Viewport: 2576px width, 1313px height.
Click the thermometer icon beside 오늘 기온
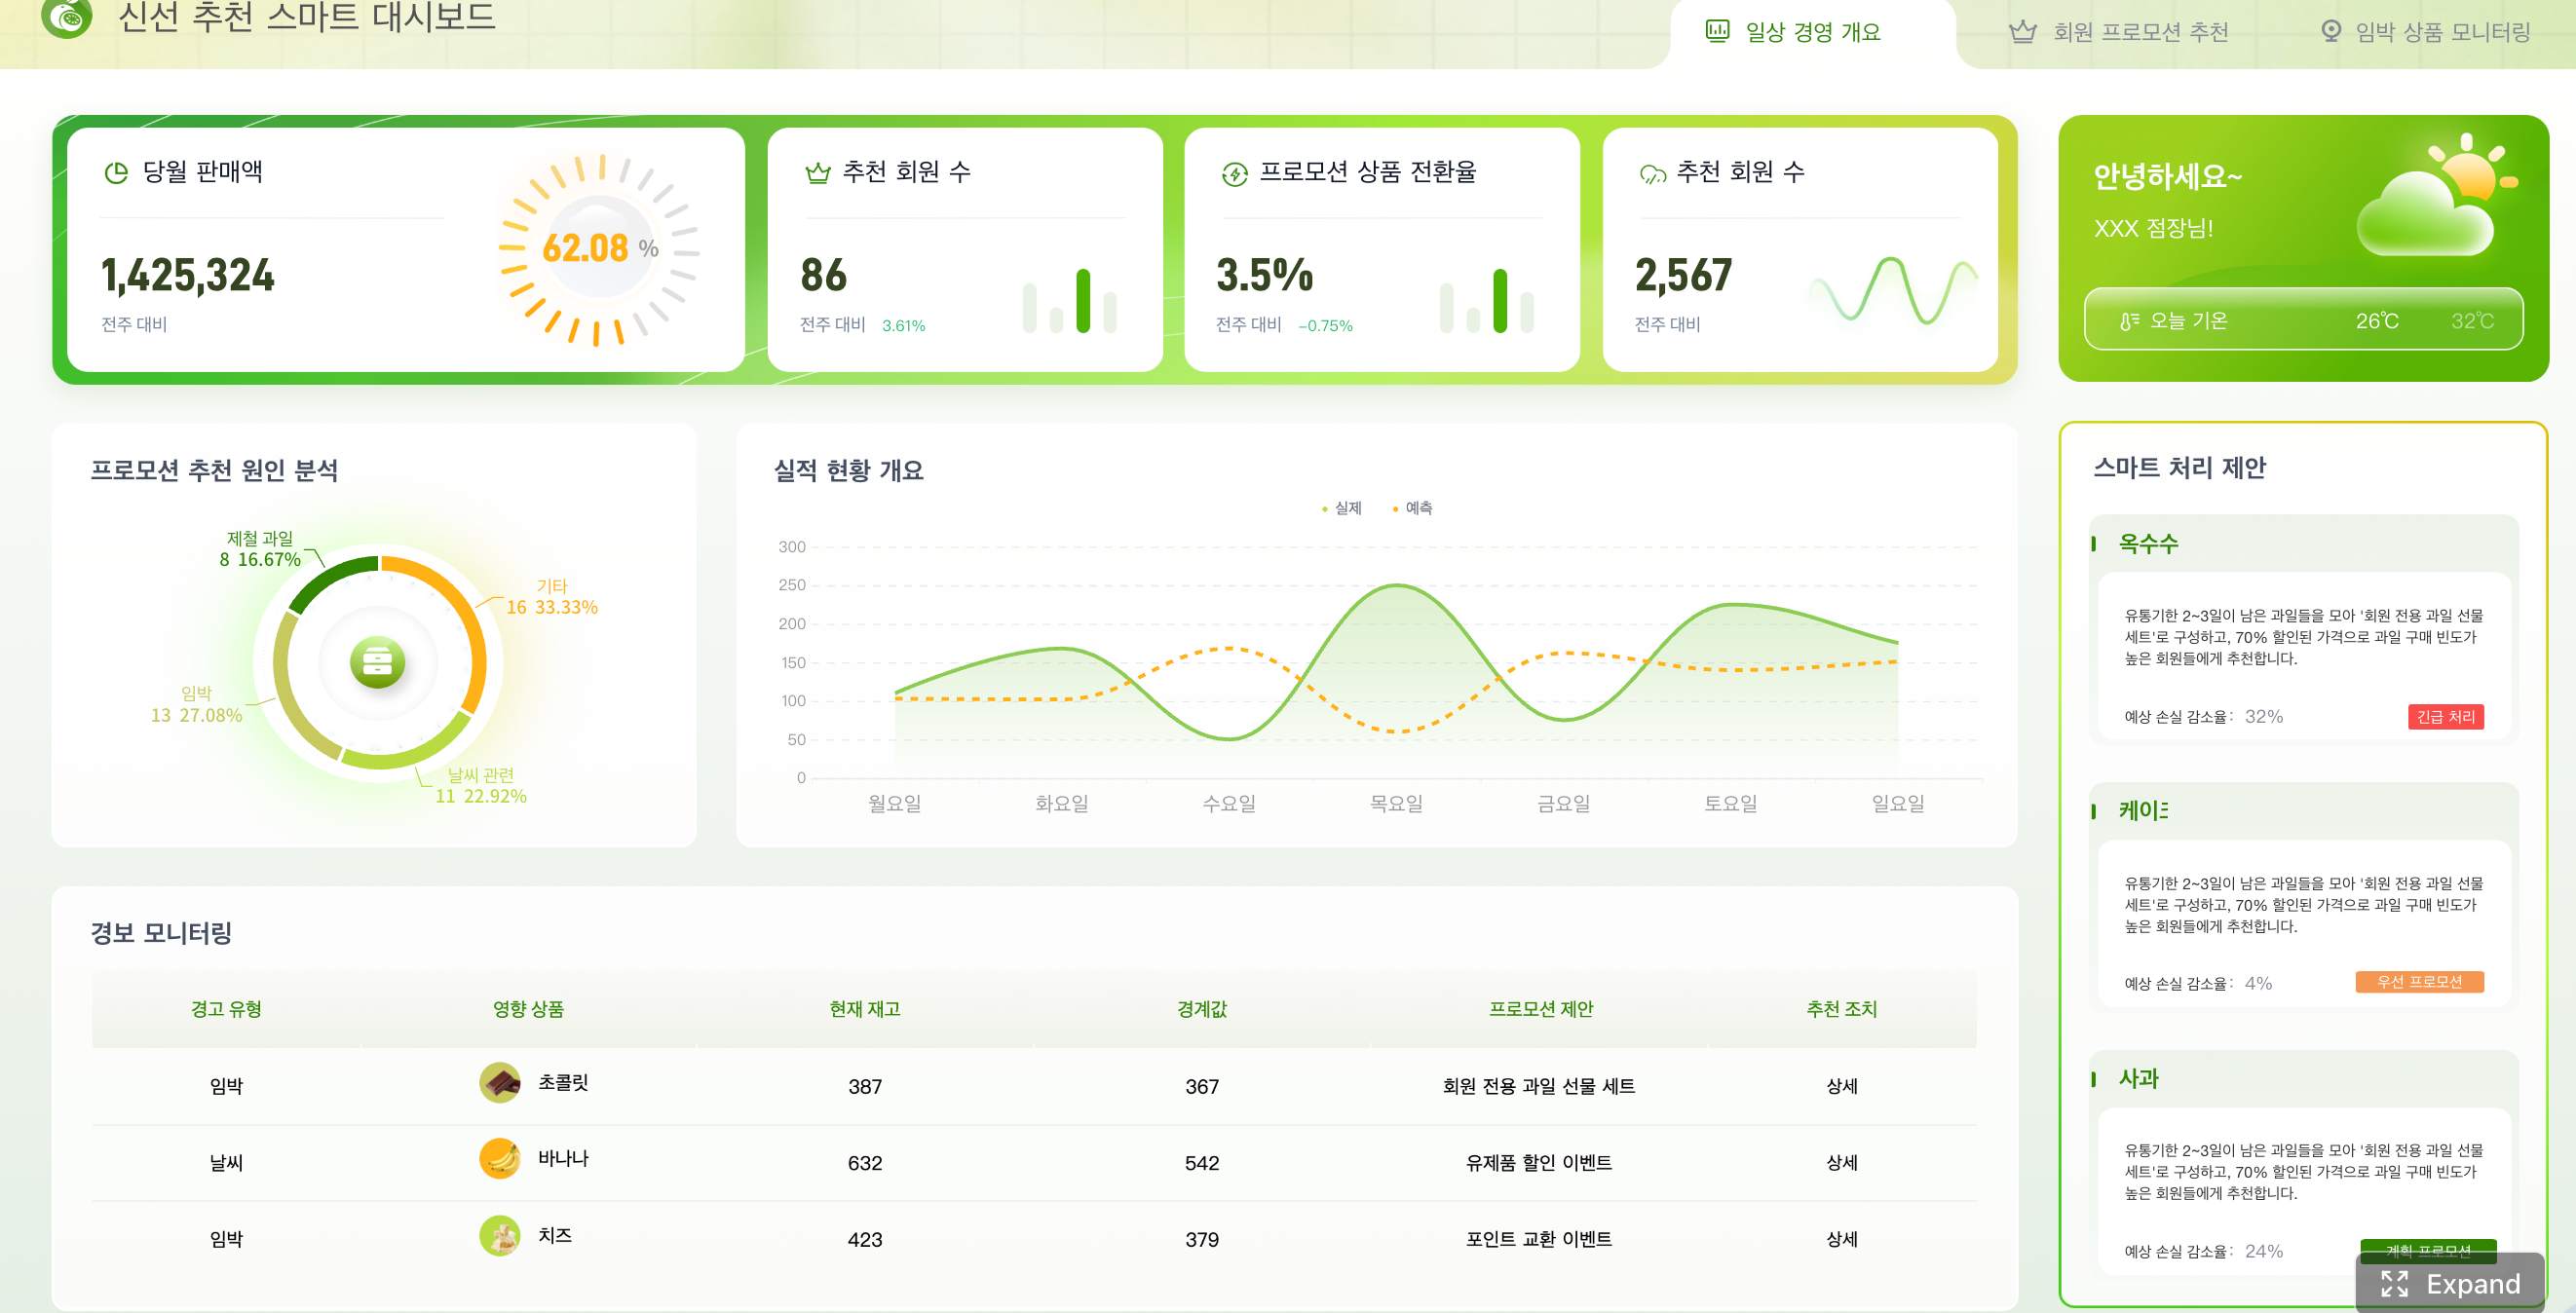(2129, 321)
